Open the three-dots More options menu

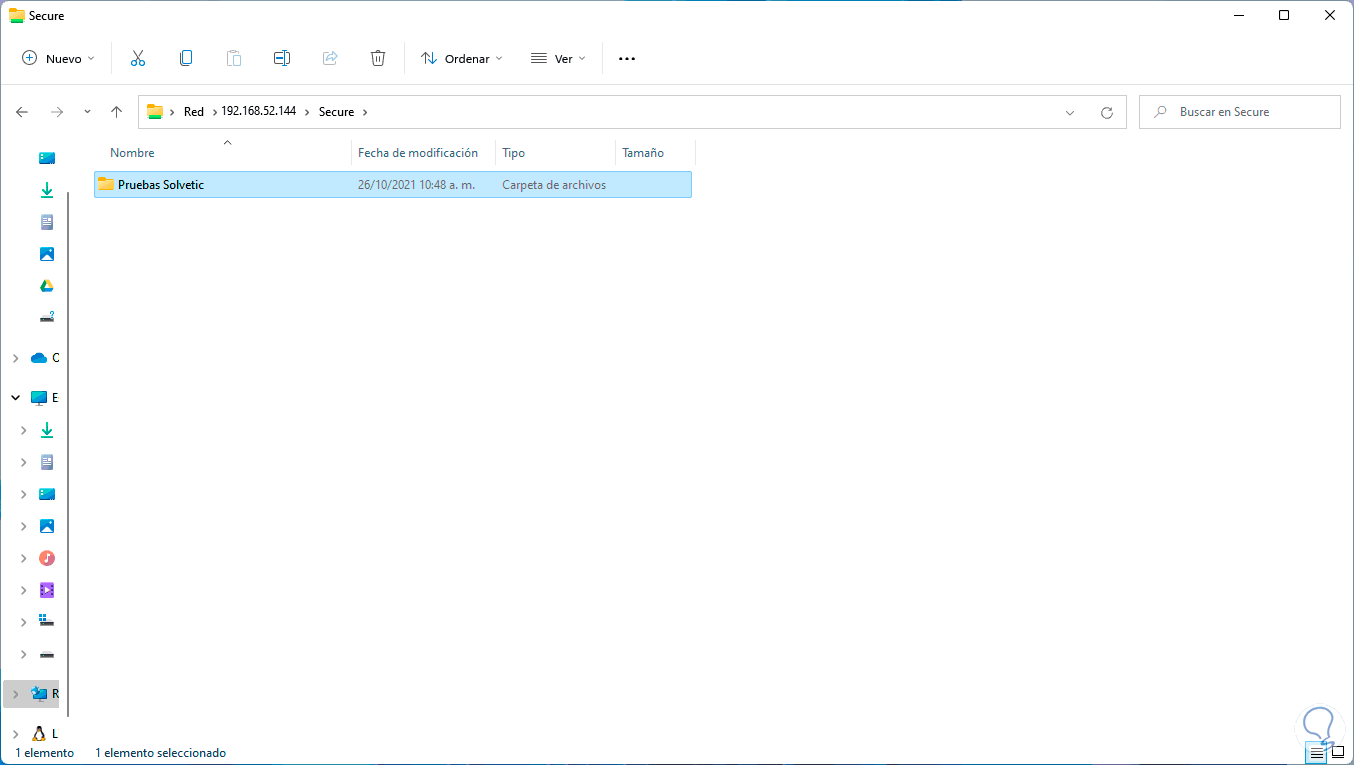click(627, 59)
